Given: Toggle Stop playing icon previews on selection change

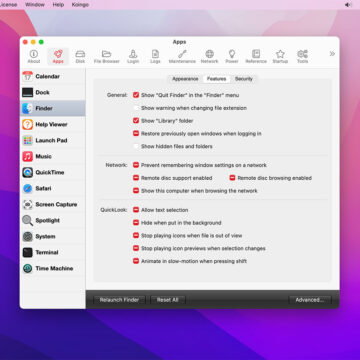Looking at the screenshot, I should (x=136, y=248).
